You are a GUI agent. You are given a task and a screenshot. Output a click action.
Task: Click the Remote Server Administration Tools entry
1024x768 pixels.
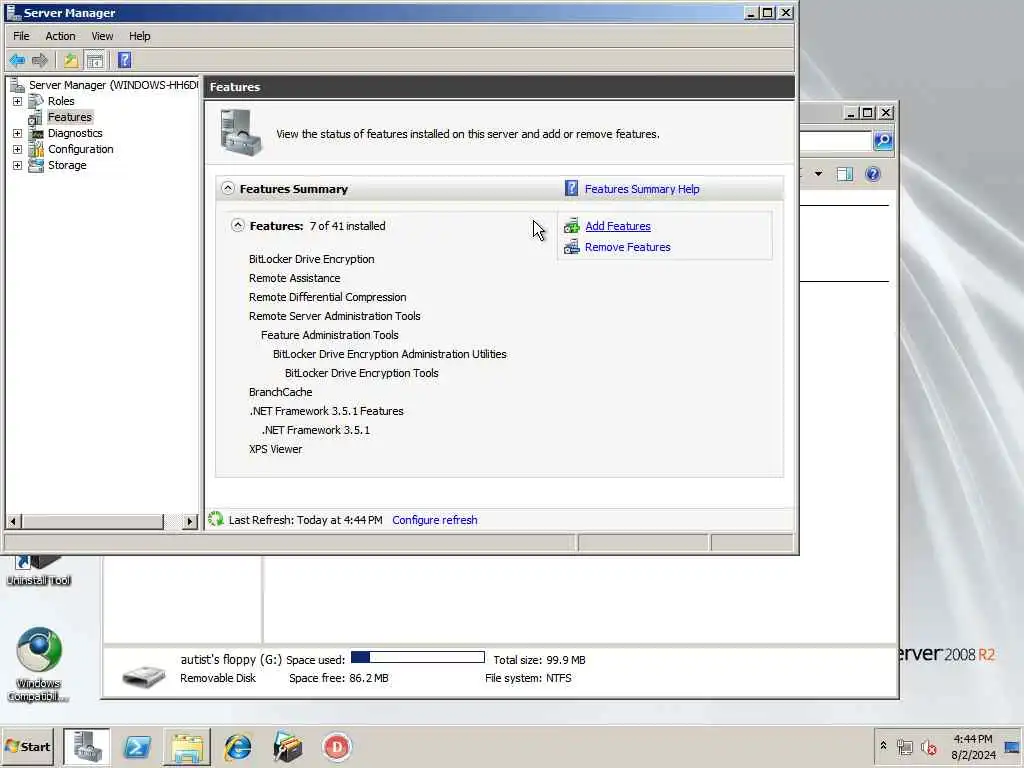point(334,316)
